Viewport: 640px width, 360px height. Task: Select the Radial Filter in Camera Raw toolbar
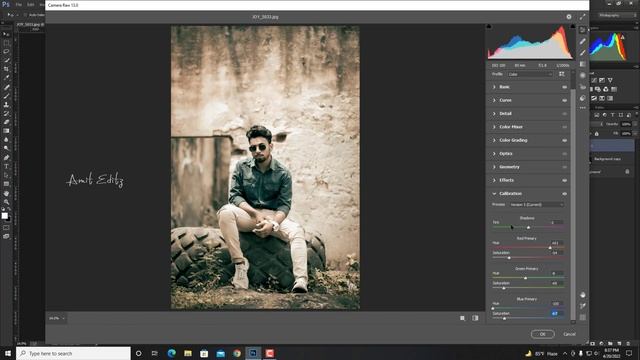click(582, 76)
